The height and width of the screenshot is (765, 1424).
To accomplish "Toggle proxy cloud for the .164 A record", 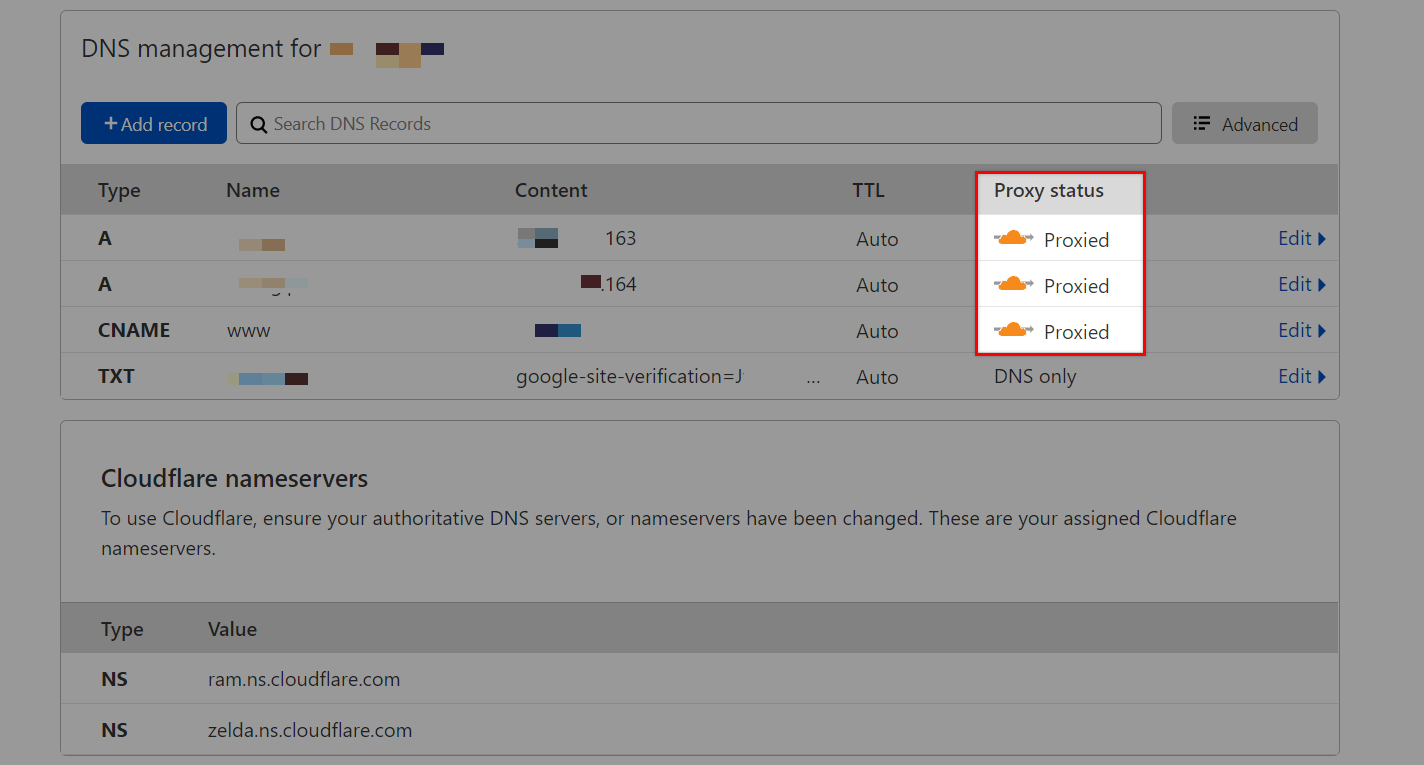I will 1013,284.
